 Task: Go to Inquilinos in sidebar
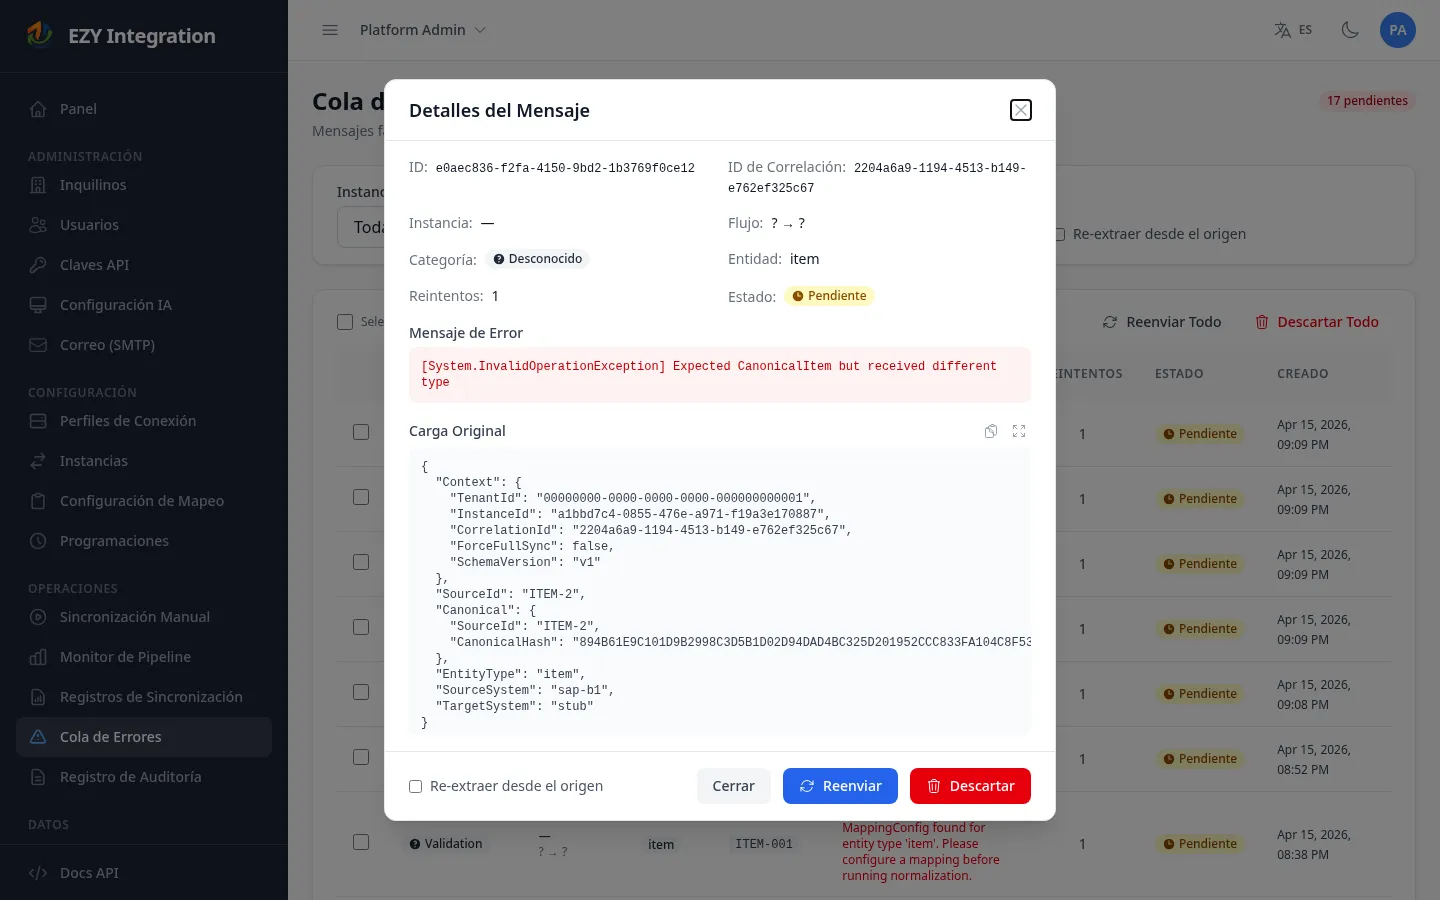point(144,185)
